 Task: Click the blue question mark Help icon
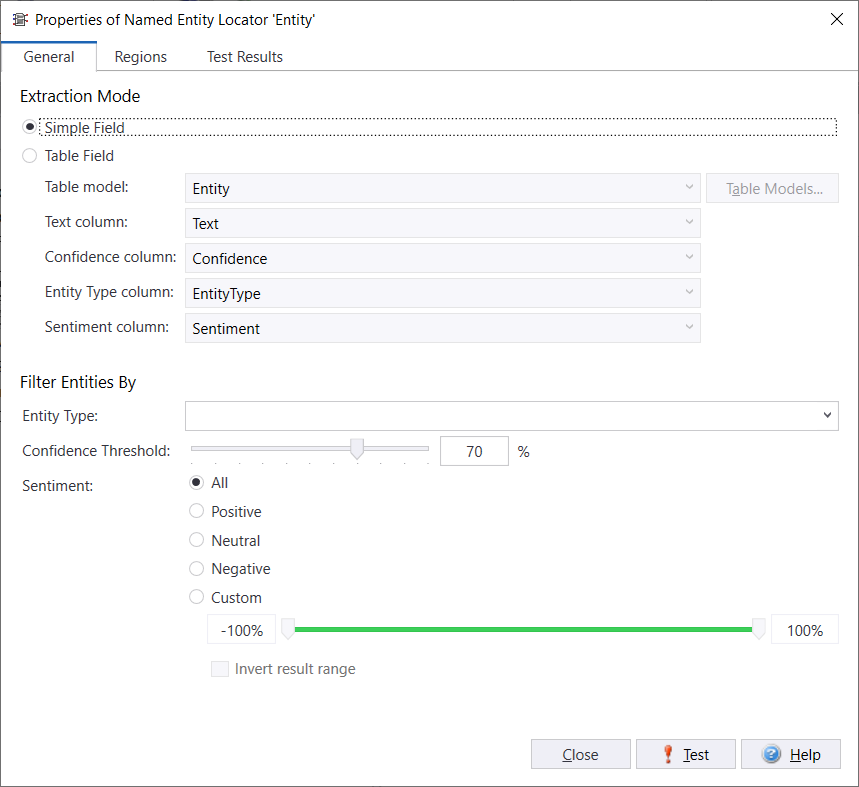tap(771, 755)
